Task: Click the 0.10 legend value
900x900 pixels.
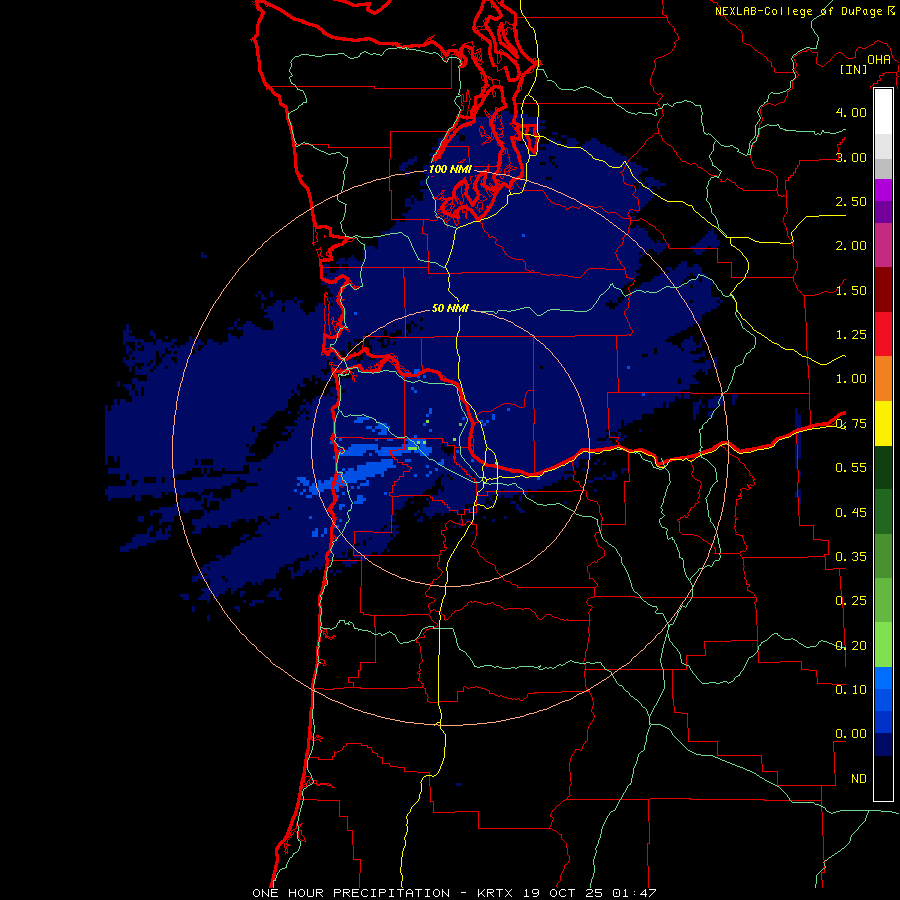Action: 851,690
